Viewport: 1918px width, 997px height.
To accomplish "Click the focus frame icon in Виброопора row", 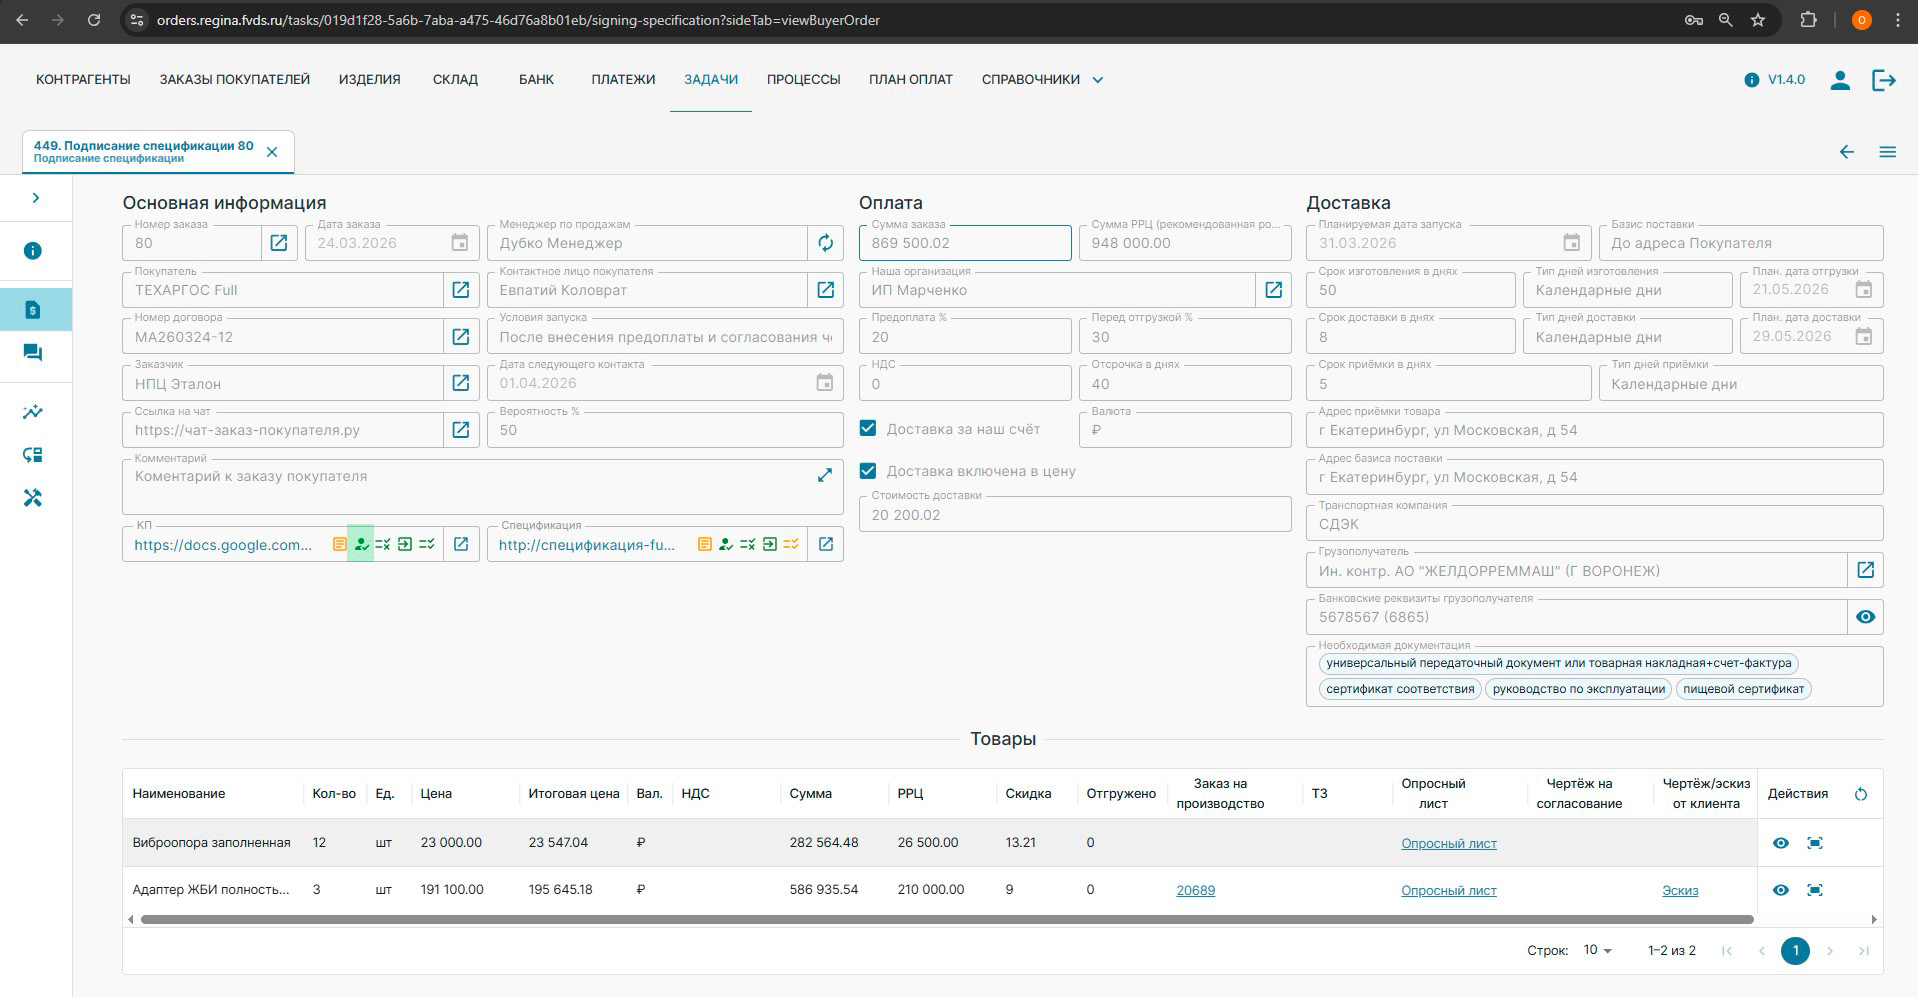I will (x=1815, y=843).
